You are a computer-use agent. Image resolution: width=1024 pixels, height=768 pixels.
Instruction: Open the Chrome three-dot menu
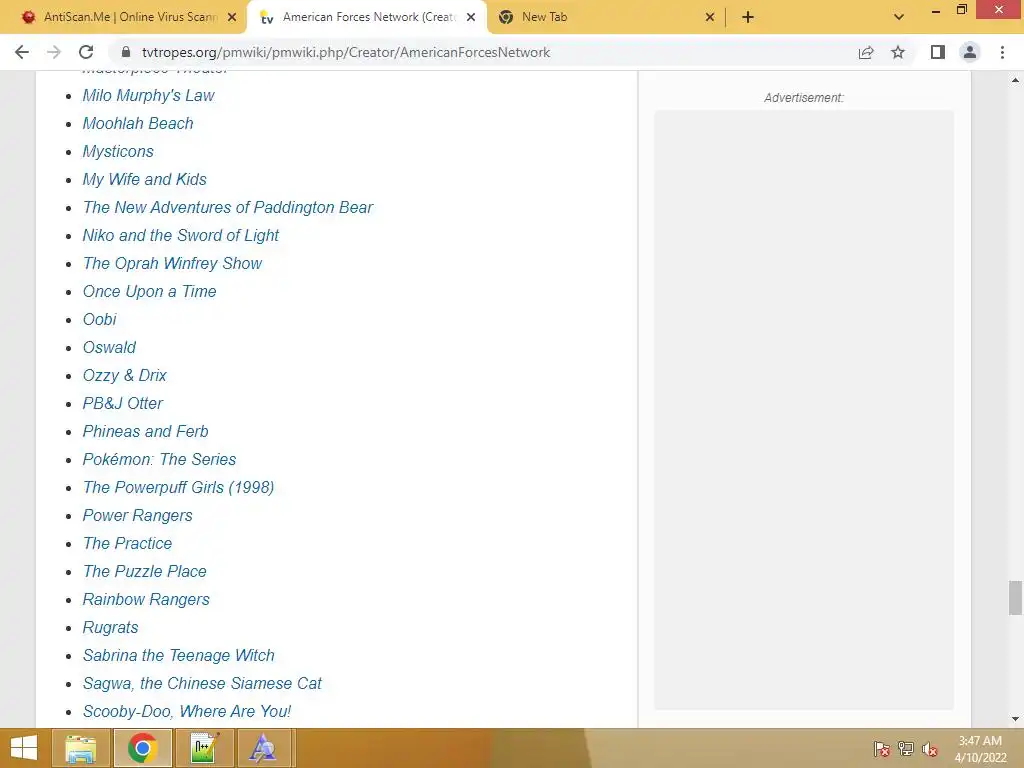[1002, 52]
